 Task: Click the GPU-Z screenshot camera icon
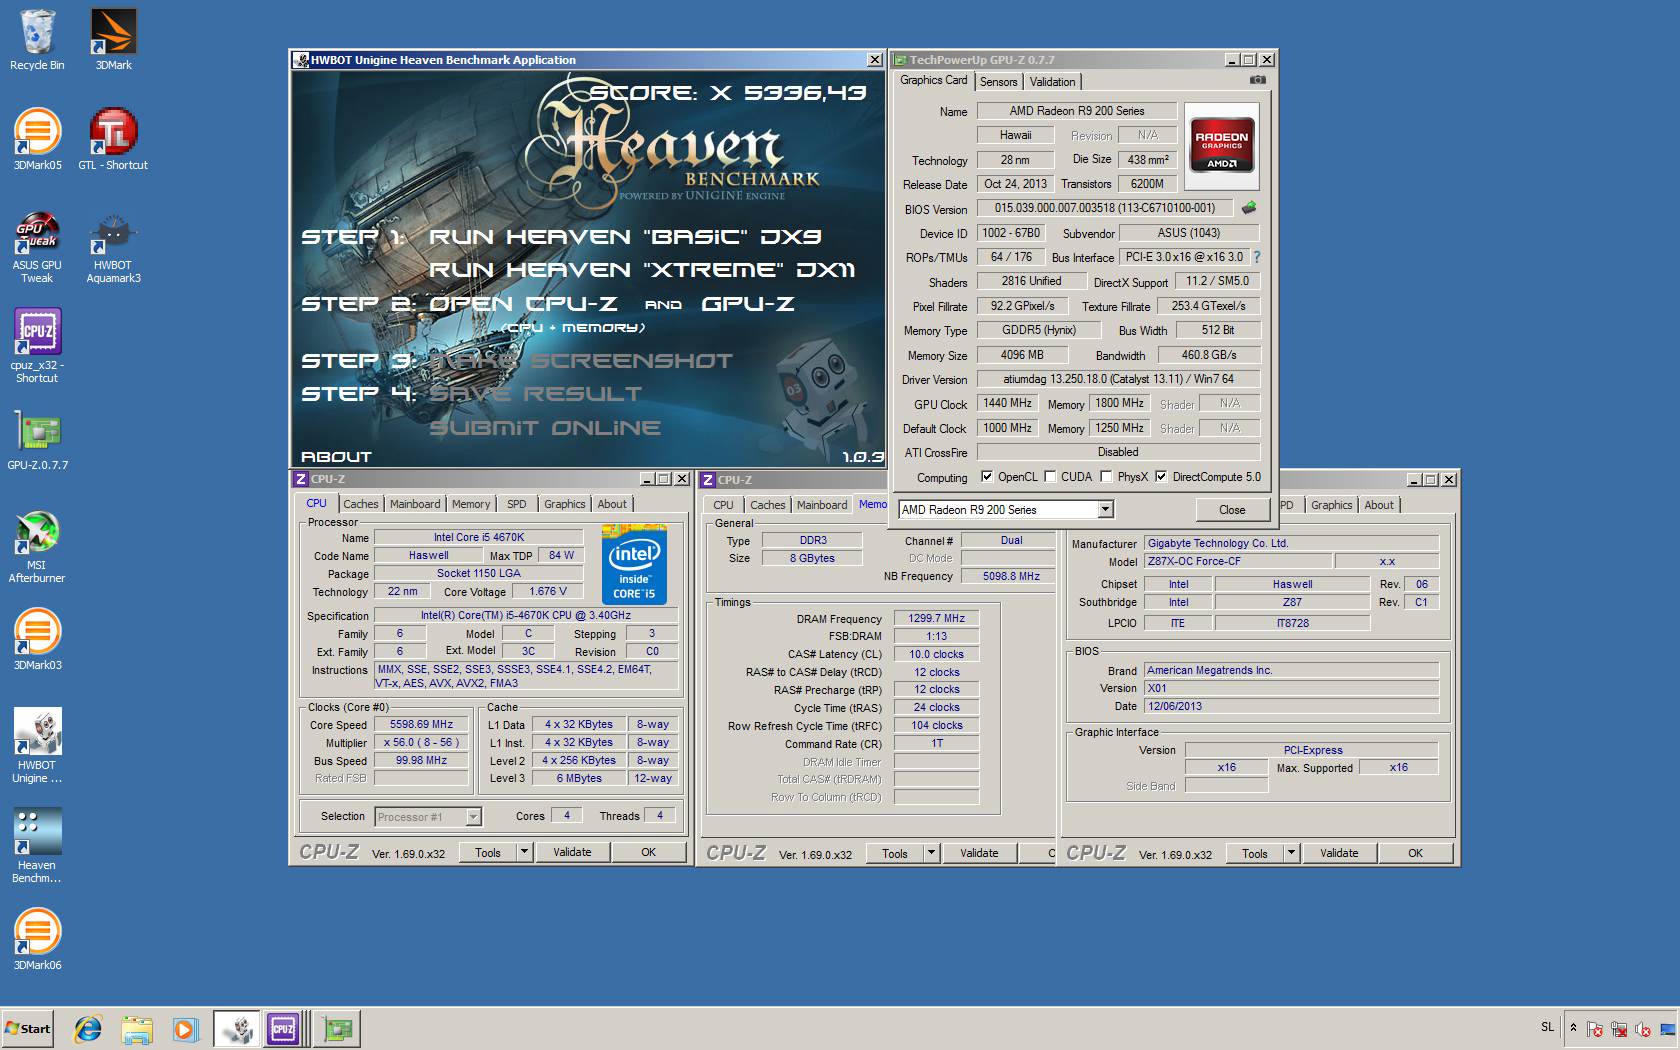[1258, 80]
